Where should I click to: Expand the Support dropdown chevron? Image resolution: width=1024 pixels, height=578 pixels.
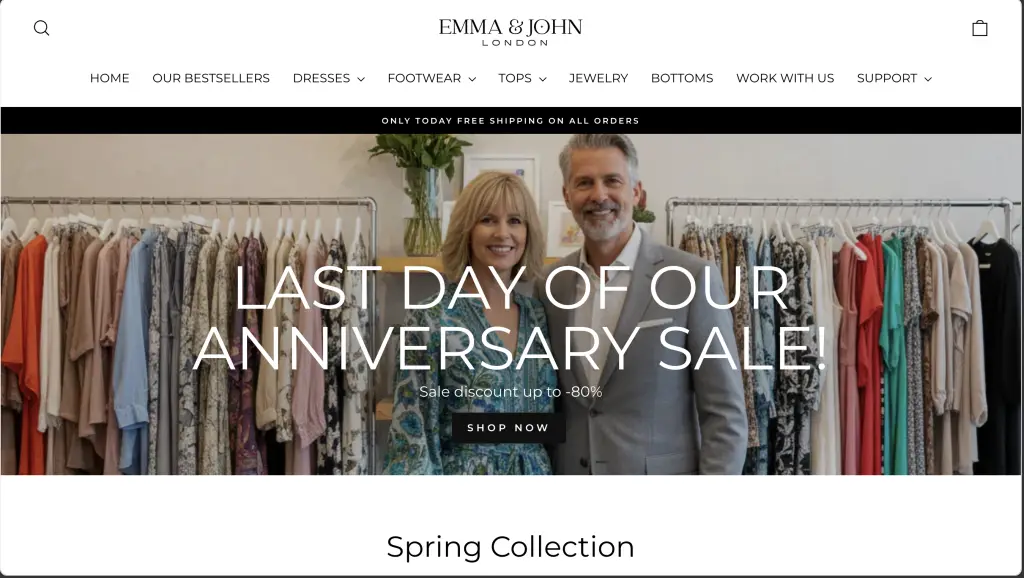tap(928, 79)
